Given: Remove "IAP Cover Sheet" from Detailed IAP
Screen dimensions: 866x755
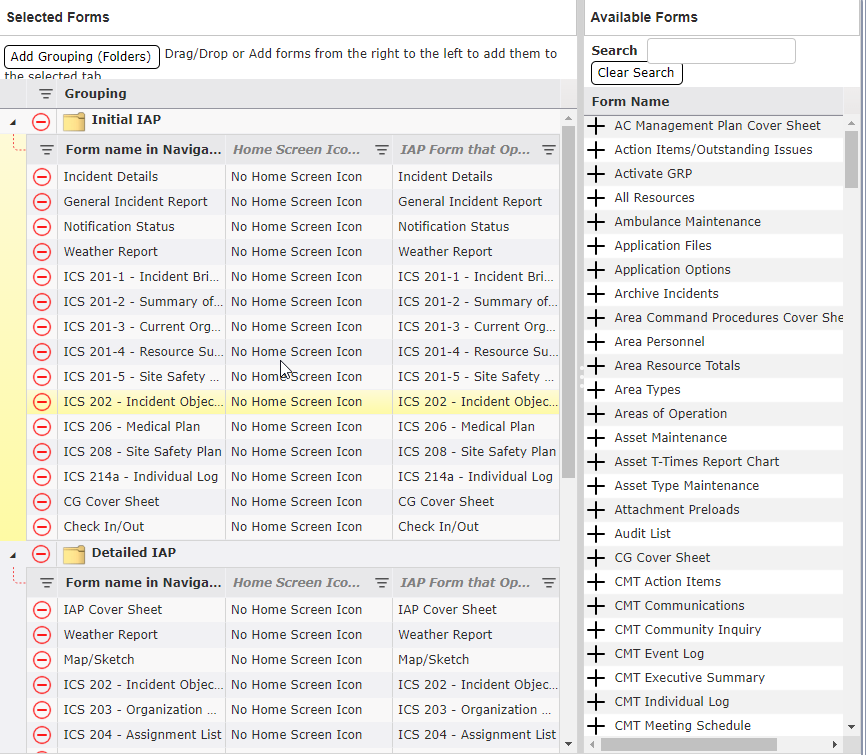Looking at the screenshot, I should click(x=41, y=609).
